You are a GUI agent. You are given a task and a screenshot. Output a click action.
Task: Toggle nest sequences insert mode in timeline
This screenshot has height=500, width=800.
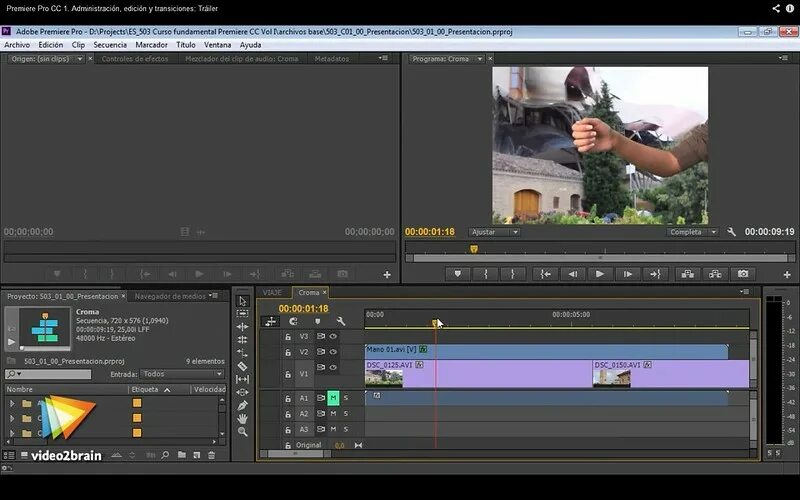[270, 321]
